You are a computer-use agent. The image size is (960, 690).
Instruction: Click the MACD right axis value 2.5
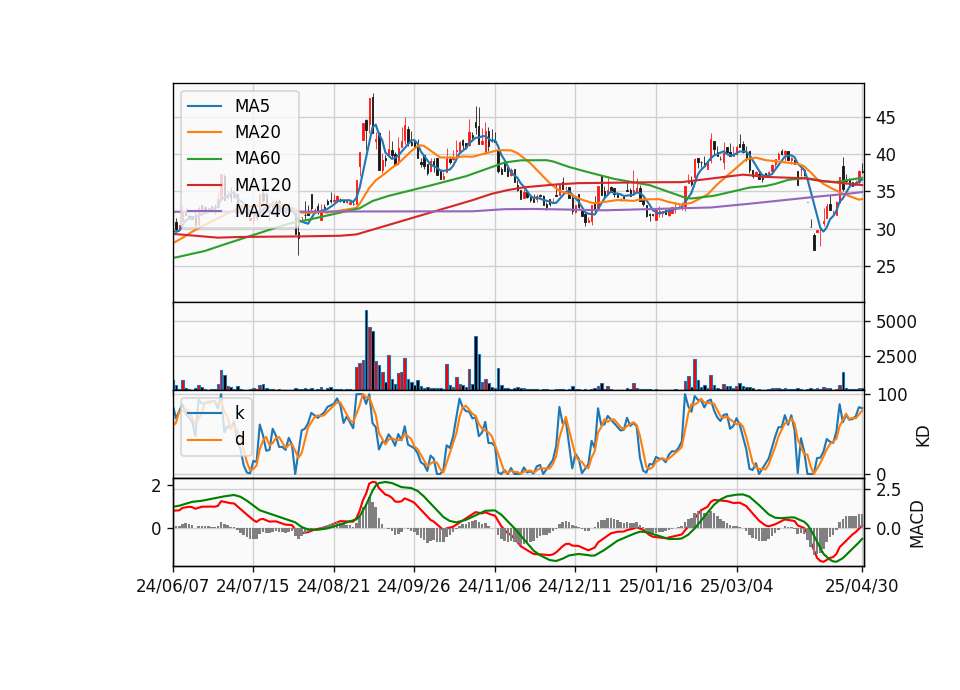888,490
